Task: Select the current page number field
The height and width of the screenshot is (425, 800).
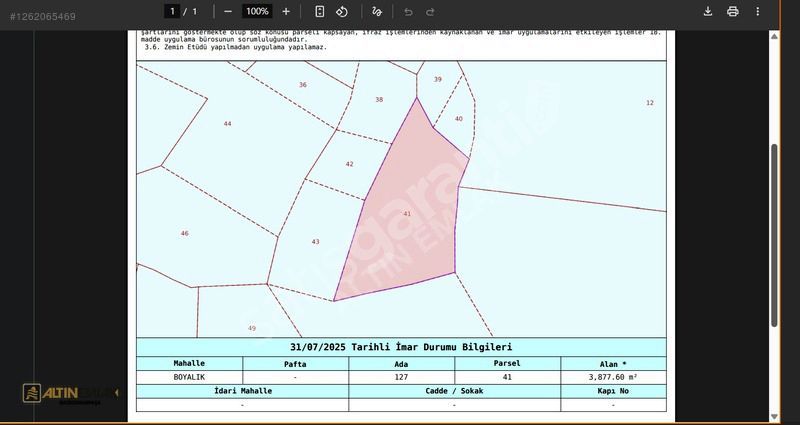Action: pos(172,11)
